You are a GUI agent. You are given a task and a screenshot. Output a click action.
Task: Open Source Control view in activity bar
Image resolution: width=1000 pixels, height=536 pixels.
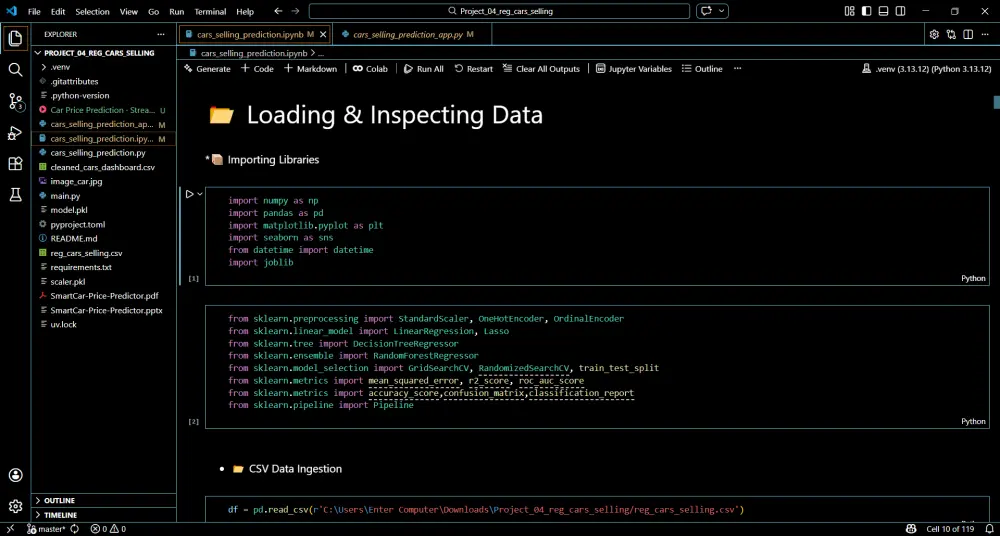tap(15, 101)
